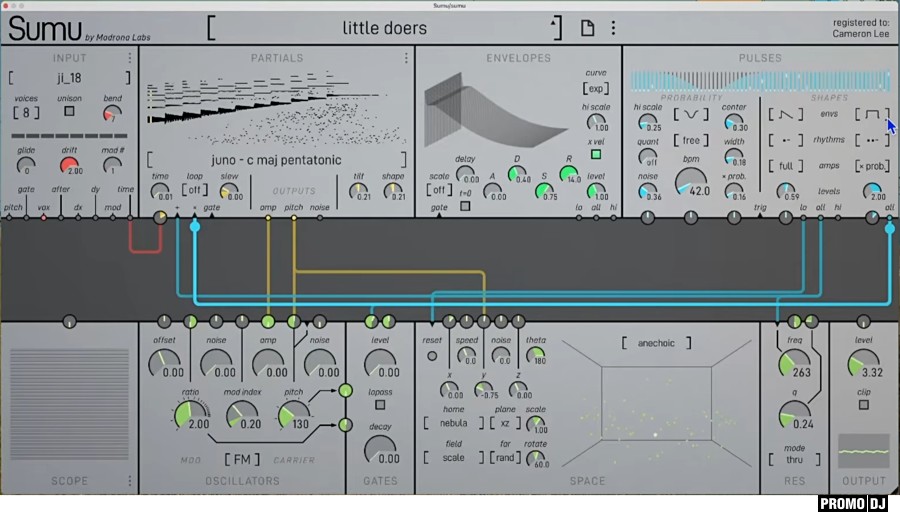Open the SCOPE panel three-dot menu
The width and height of the screenshot is (900, 523).
(x=129, y=481)
